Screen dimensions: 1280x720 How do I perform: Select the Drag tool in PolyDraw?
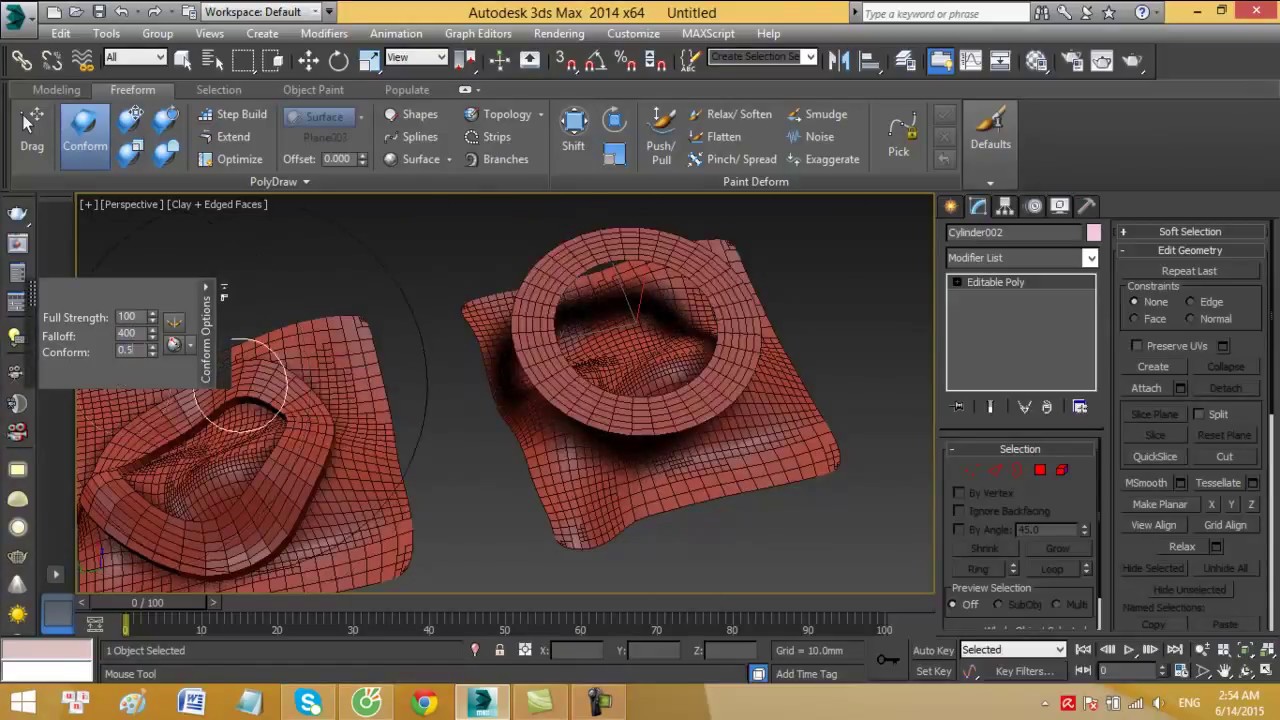click(32, 130)
